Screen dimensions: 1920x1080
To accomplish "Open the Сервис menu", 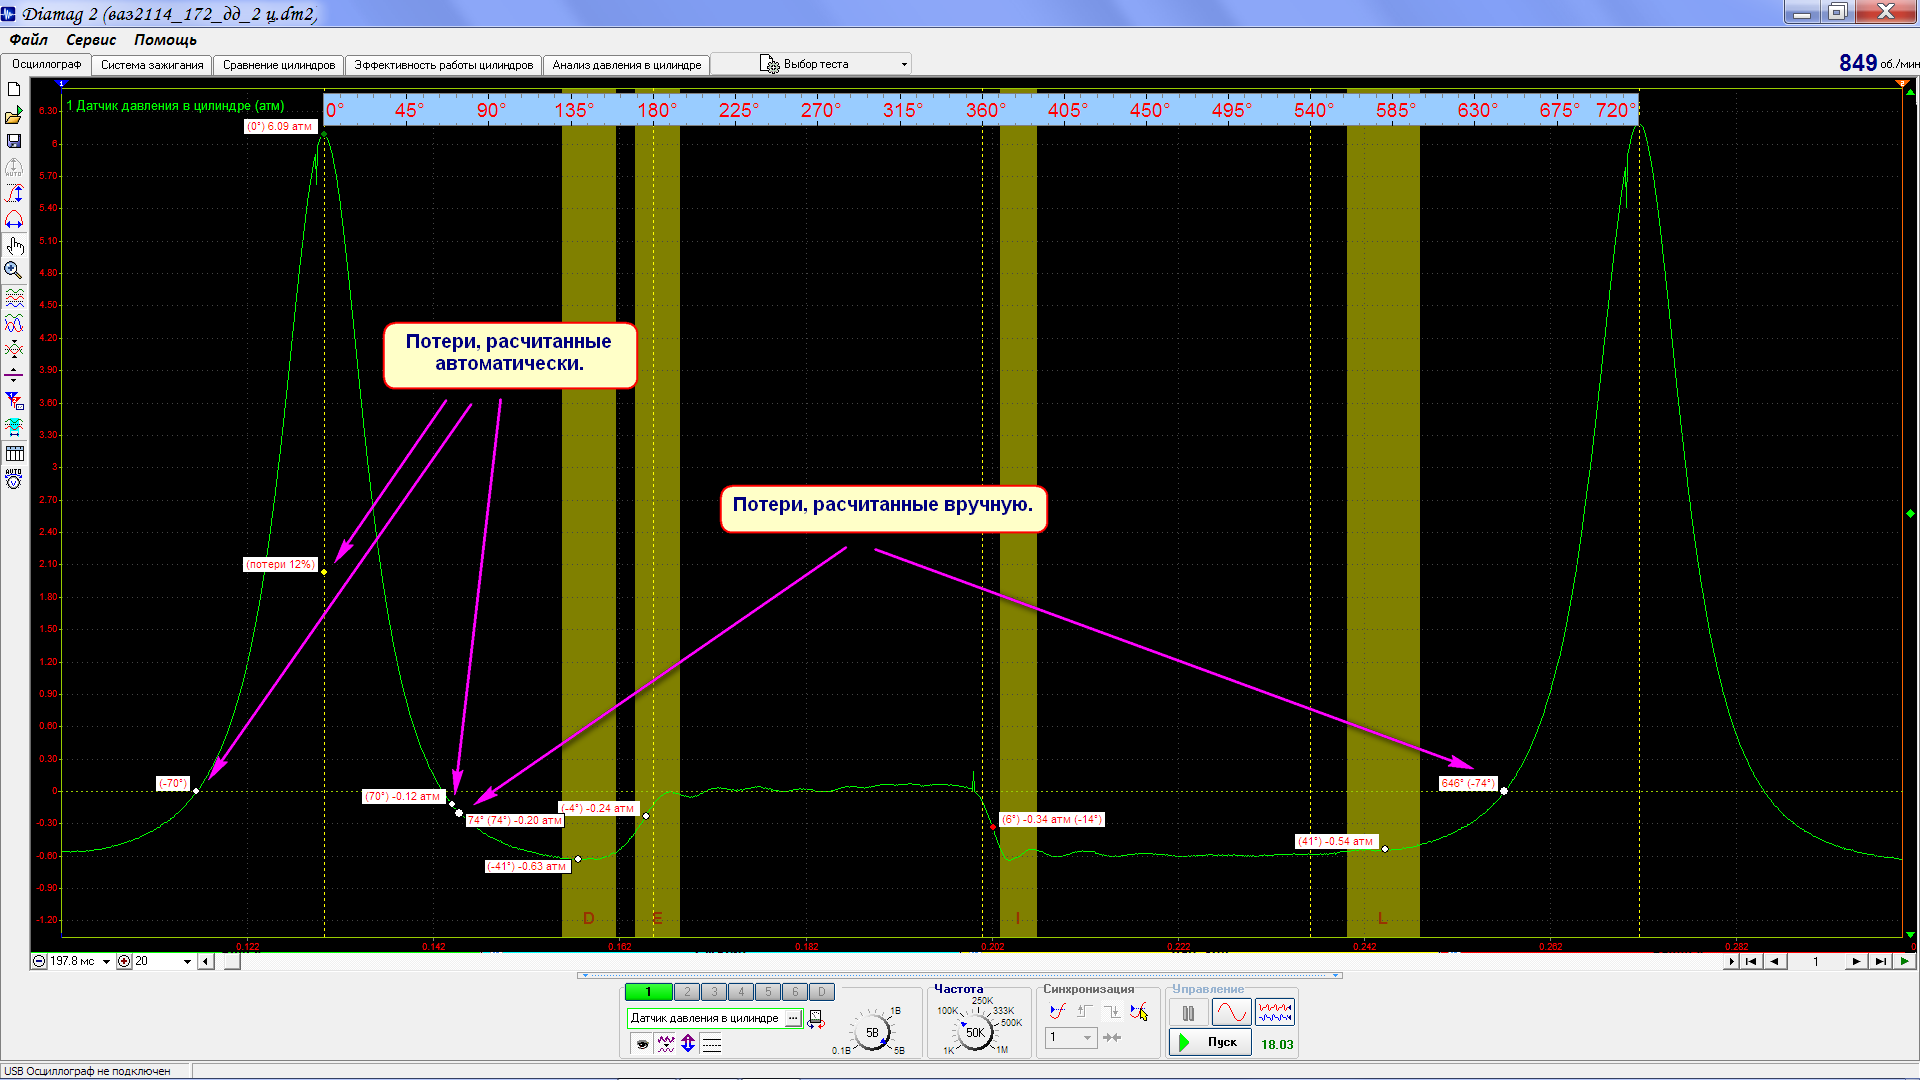I will tap(91, 40).
